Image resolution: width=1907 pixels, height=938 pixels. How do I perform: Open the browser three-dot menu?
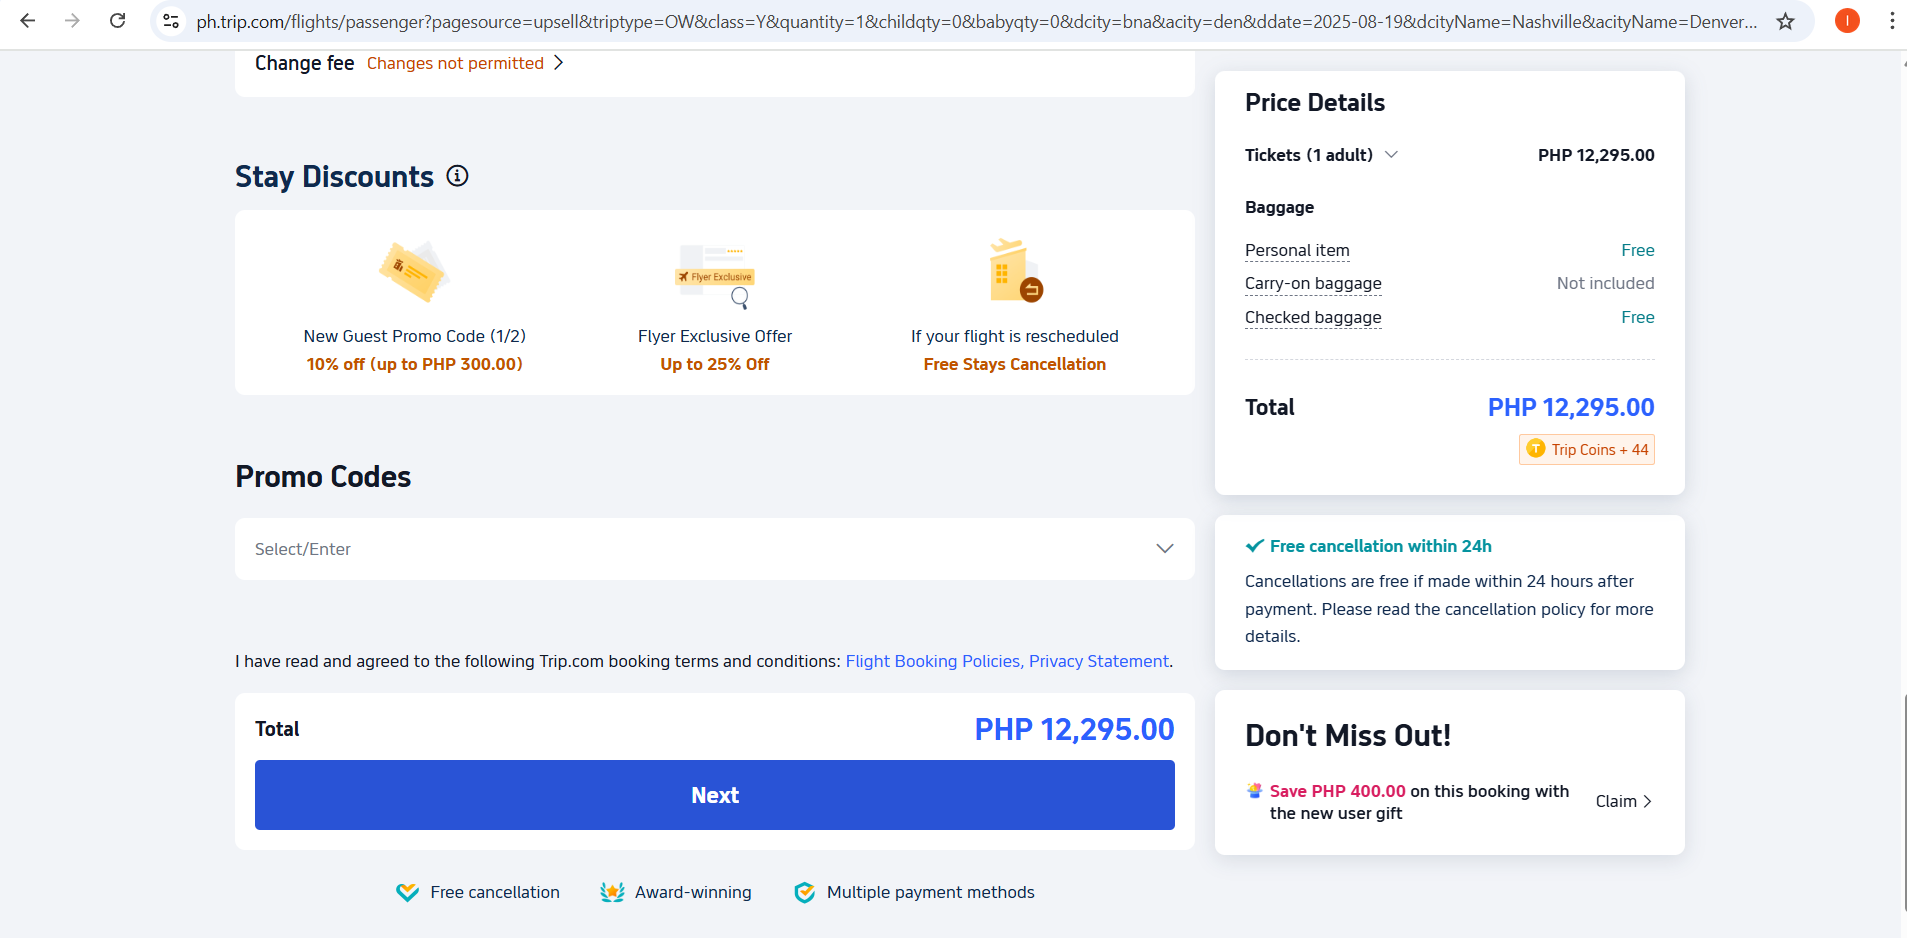click(1891, 21)
